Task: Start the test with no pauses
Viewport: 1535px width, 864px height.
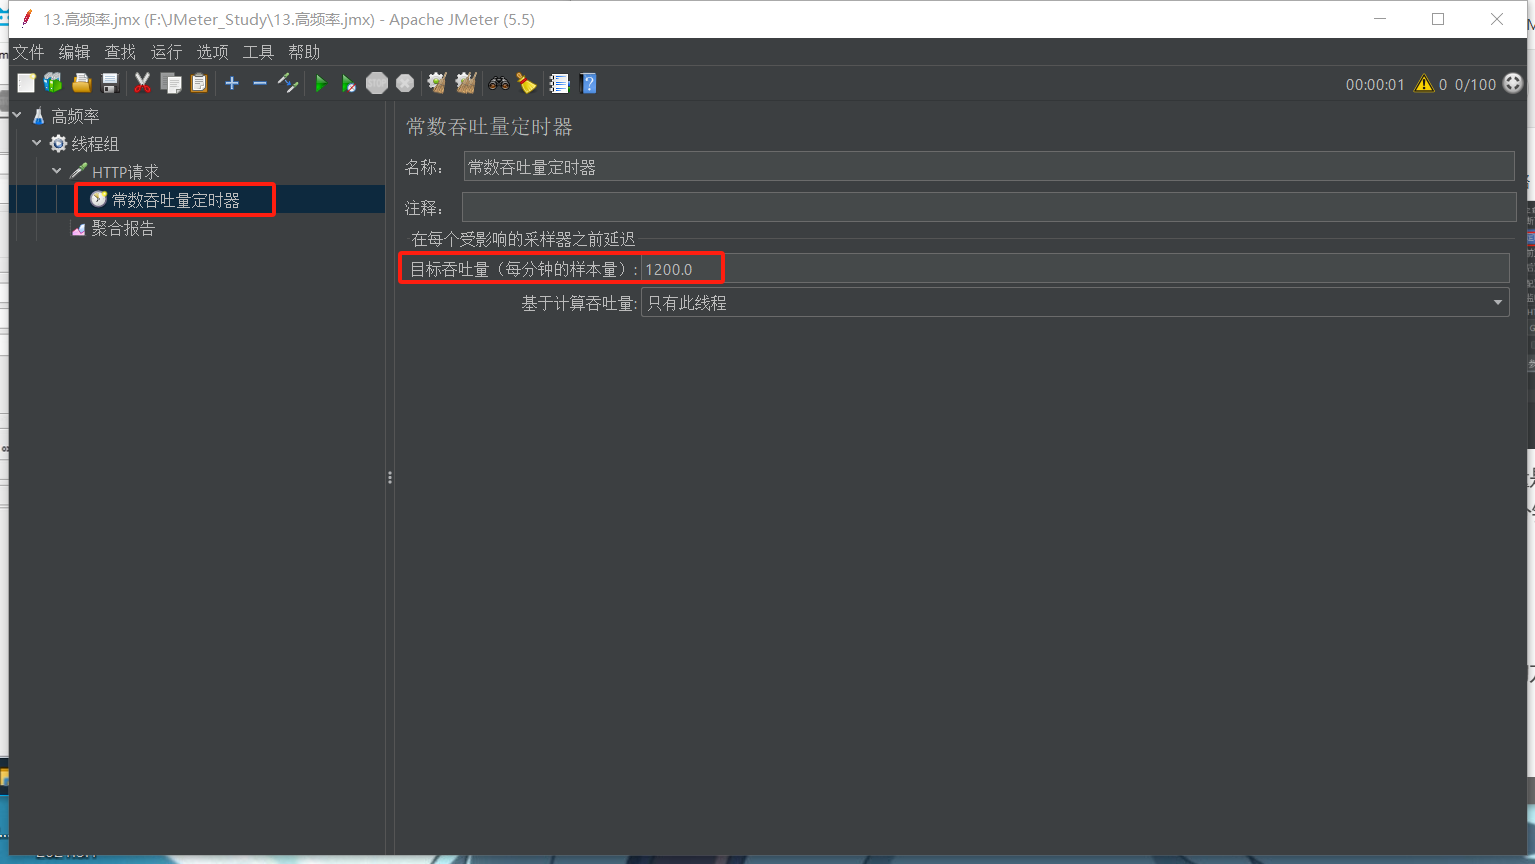Action: 348,84
